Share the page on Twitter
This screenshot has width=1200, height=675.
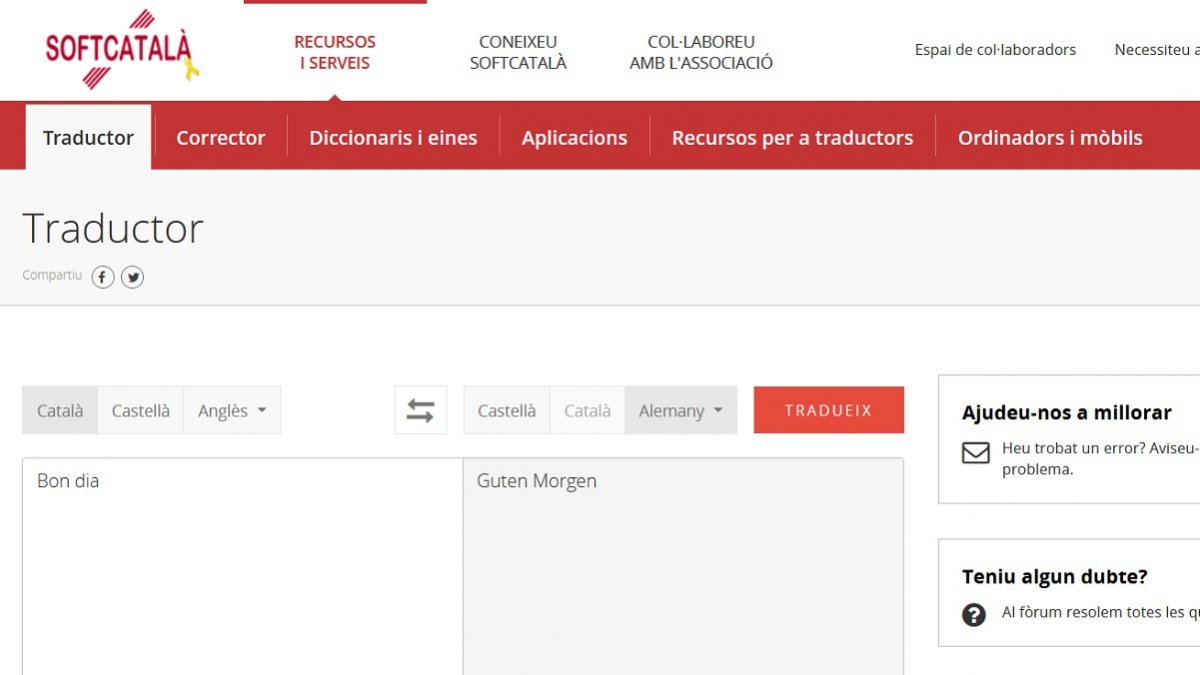click(x=132, y=276)
